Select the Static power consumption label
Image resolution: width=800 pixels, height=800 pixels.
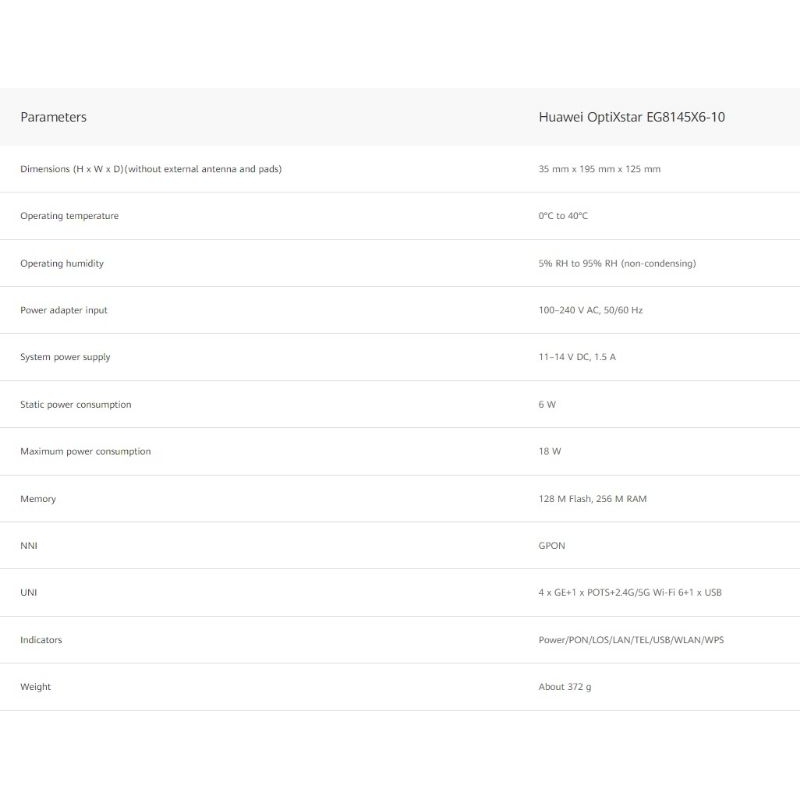pos(75,404)
